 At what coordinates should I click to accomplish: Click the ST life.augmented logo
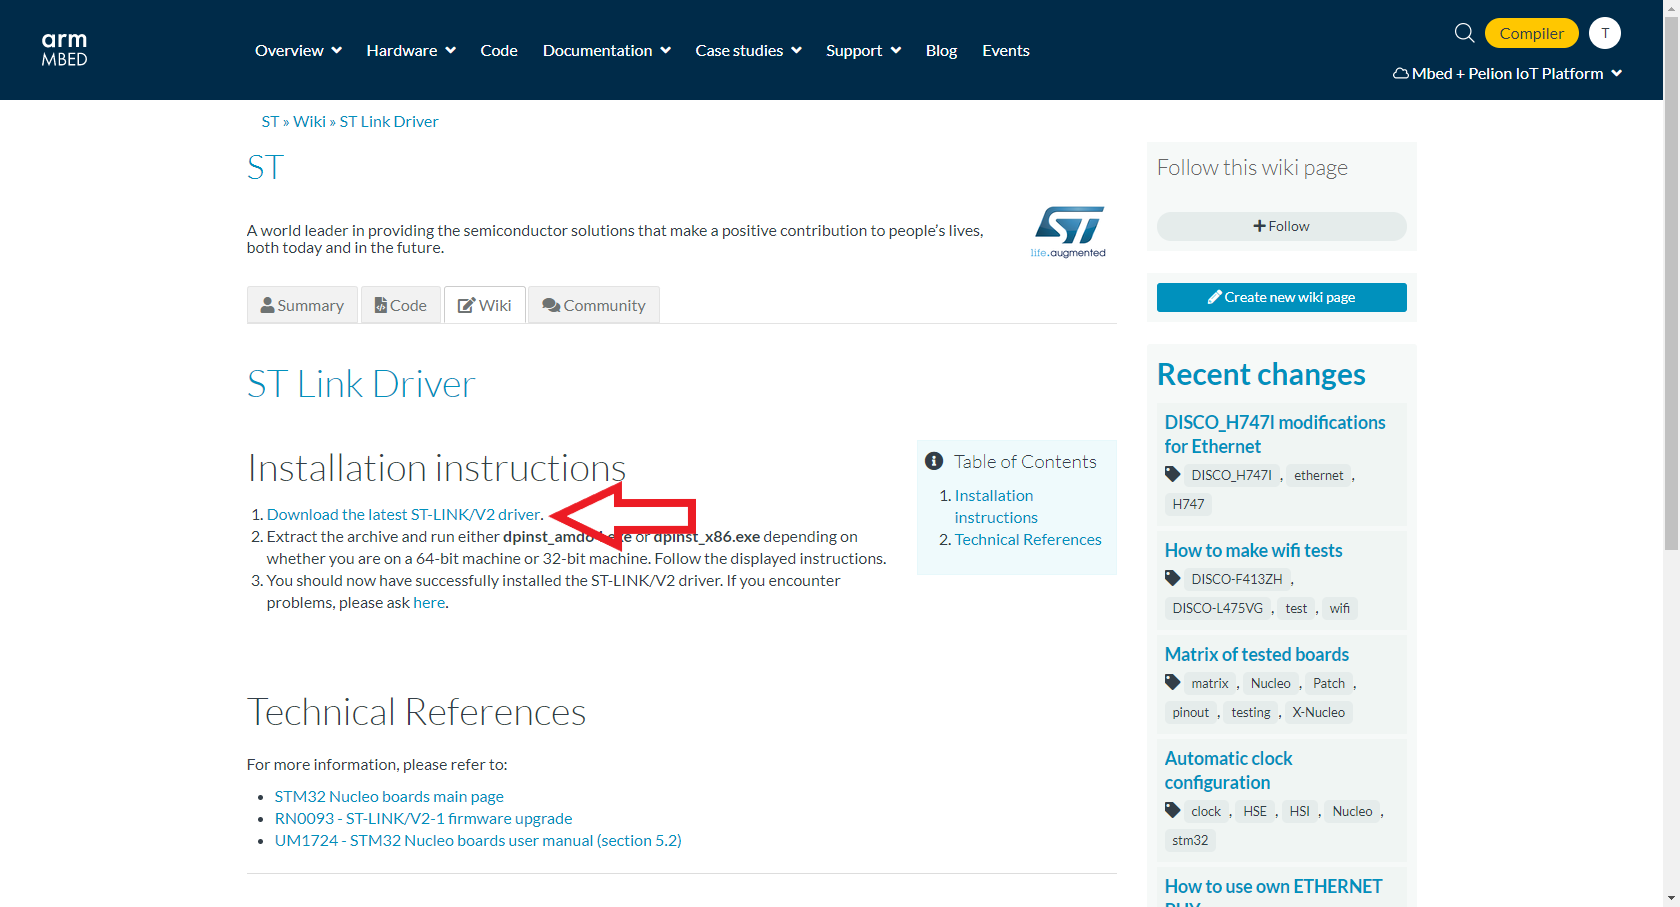1068,232
